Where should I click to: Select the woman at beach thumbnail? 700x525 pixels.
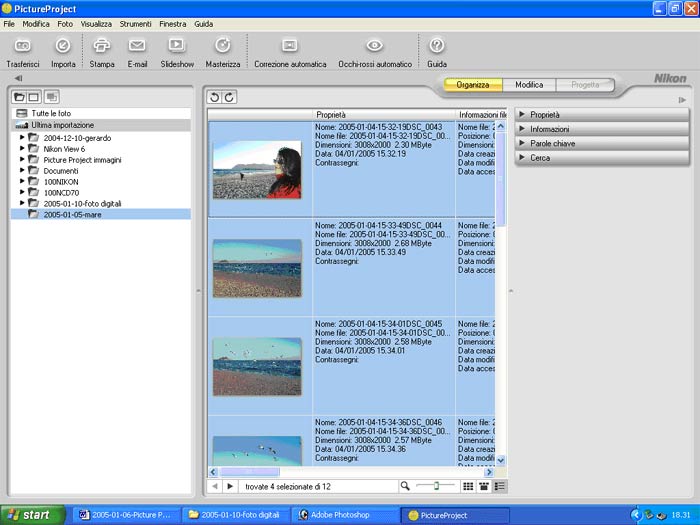click(x=257, y=170)
